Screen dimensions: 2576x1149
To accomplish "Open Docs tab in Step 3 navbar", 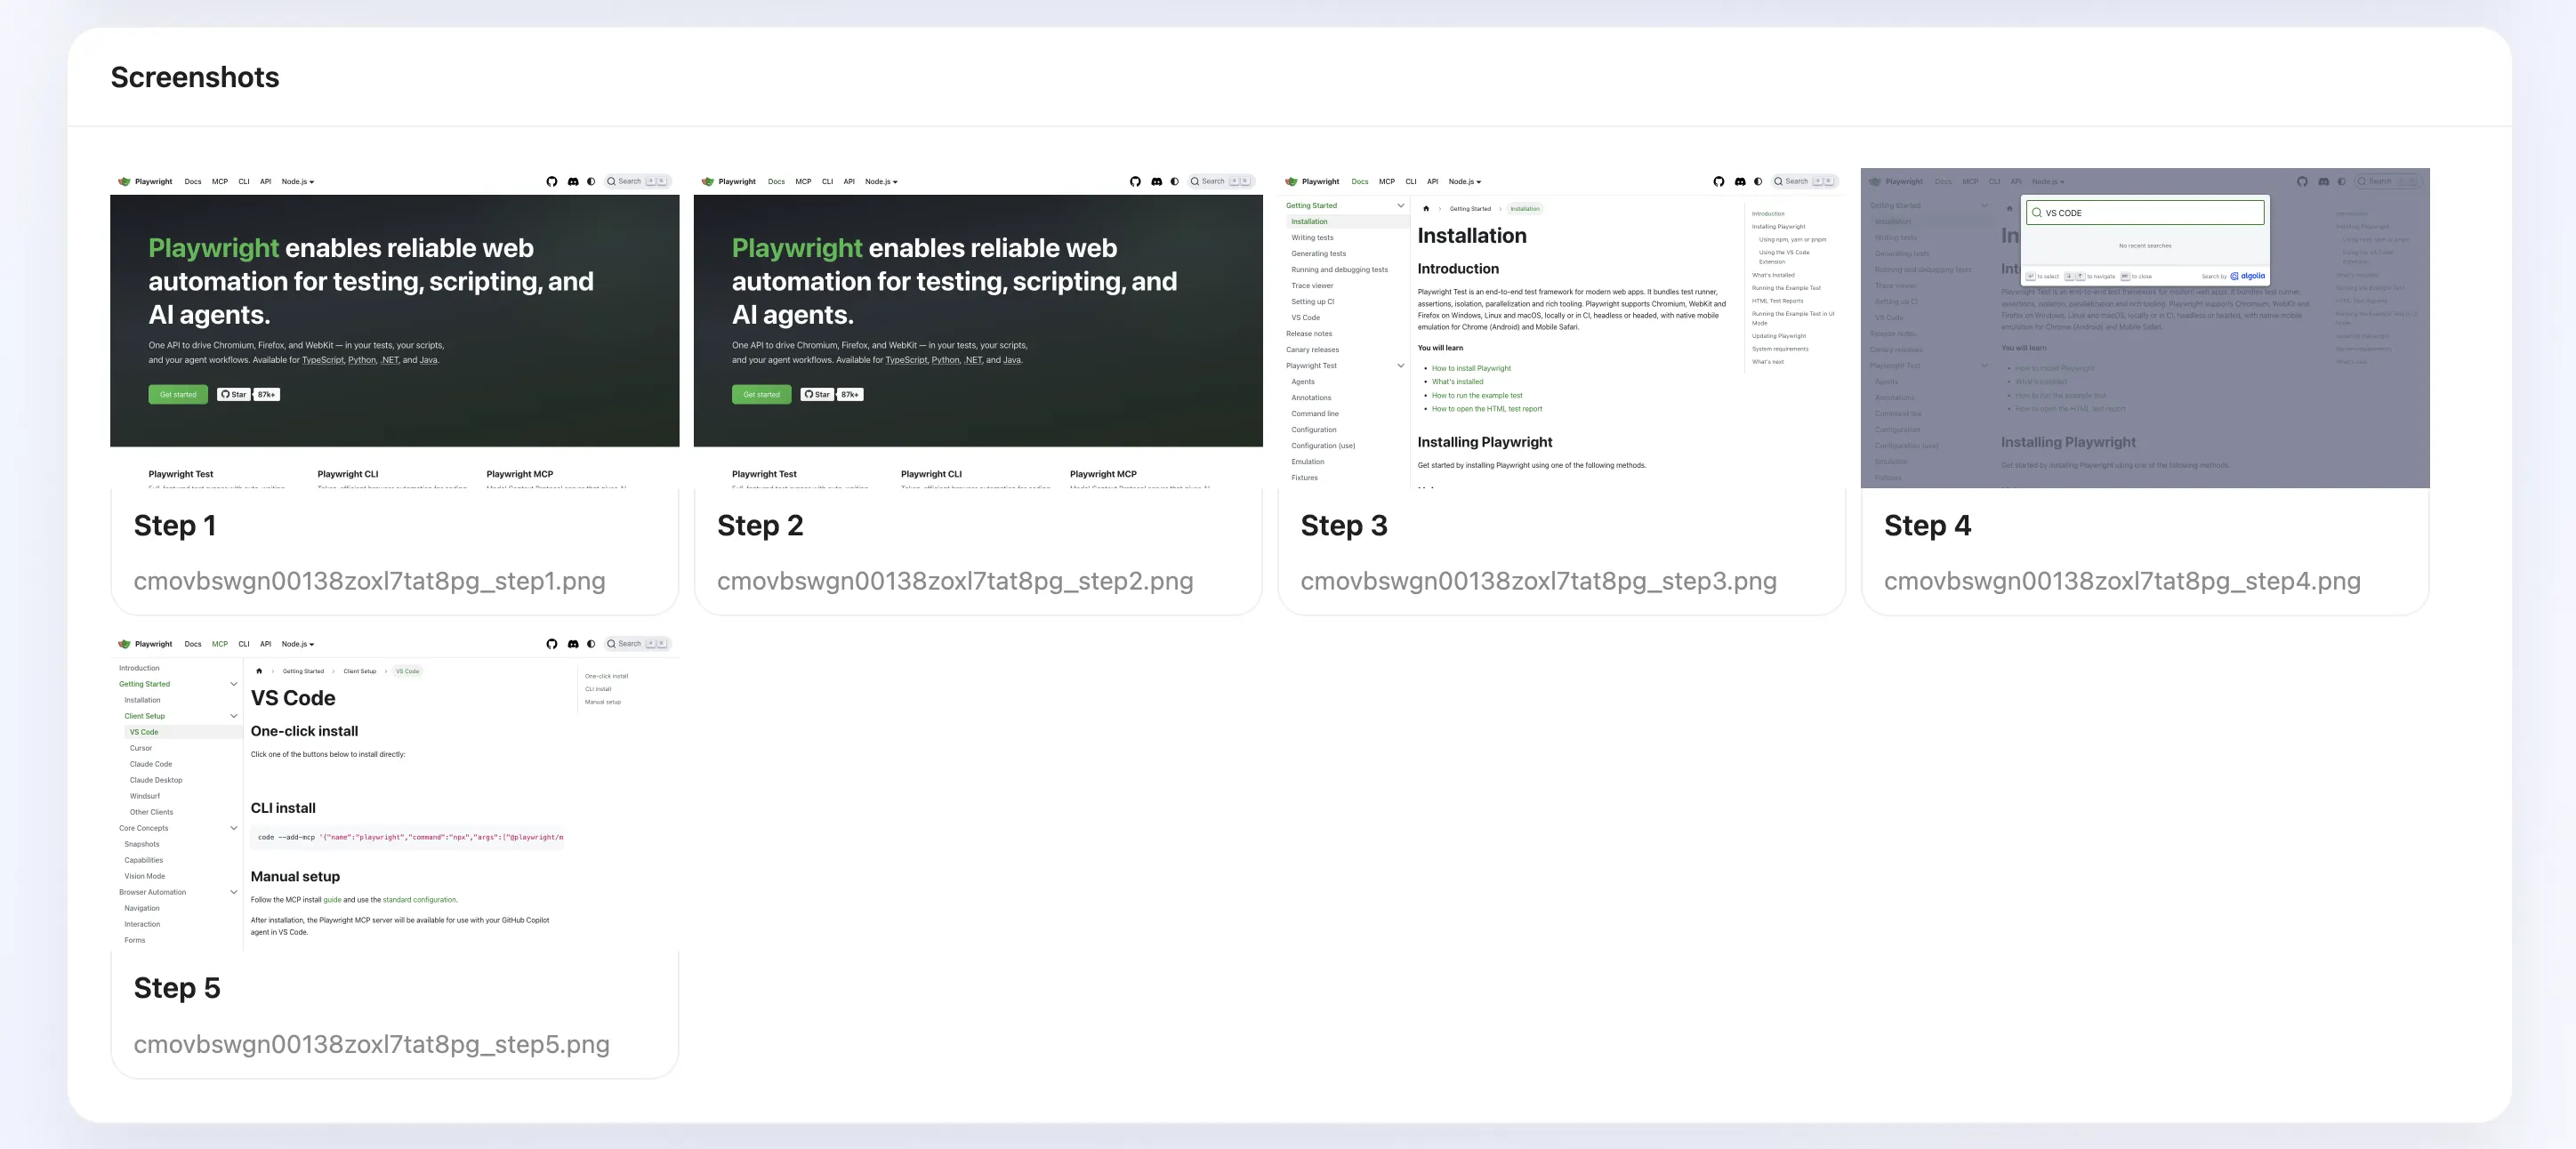I will (x=1360, y=182).
